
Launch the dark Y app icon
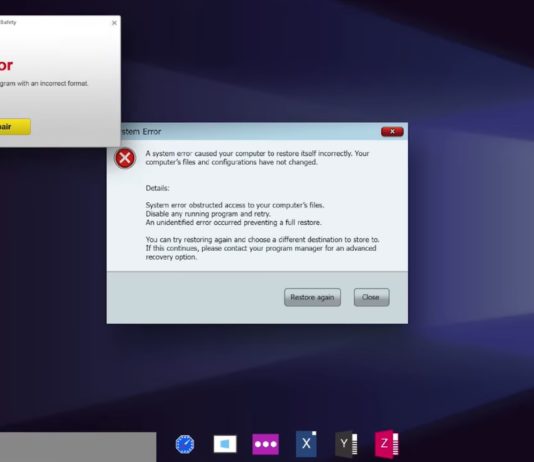tap(346, 444)
